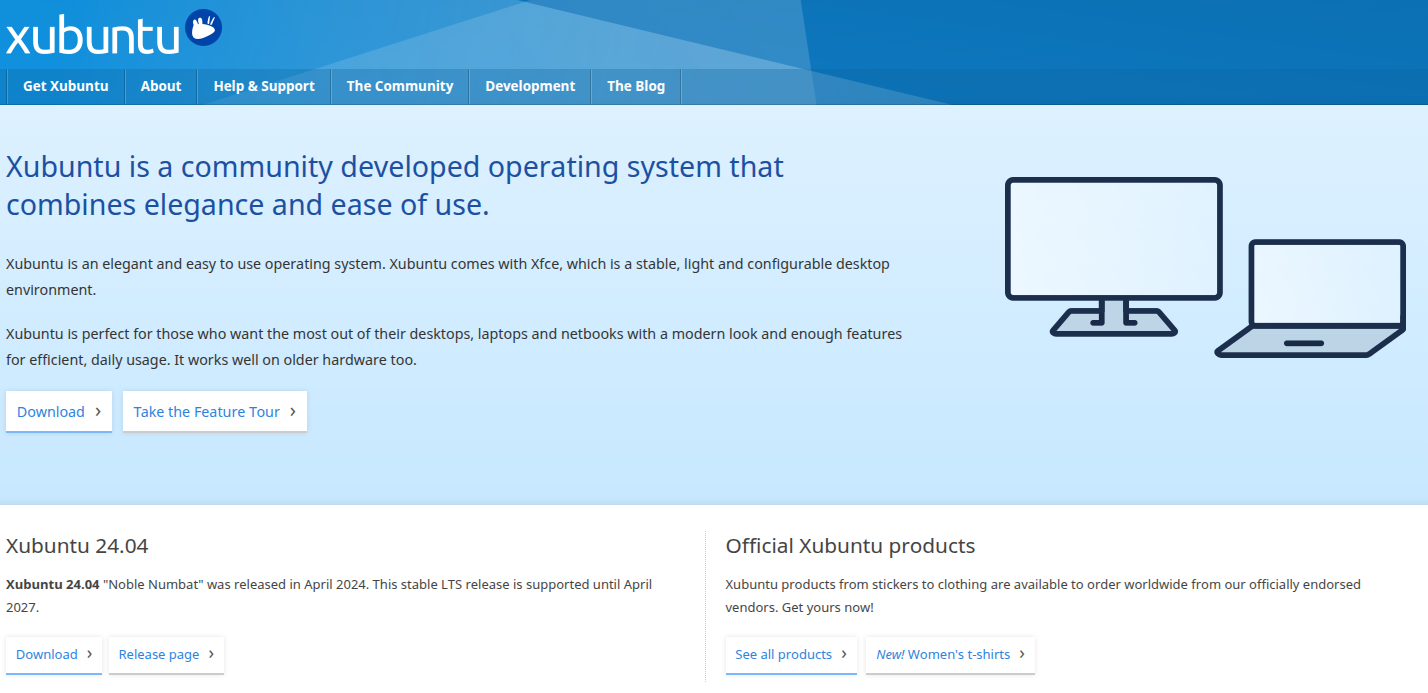
Task: Click the Xubuntu mouse logo icon
Action: (x=204, y=28)
